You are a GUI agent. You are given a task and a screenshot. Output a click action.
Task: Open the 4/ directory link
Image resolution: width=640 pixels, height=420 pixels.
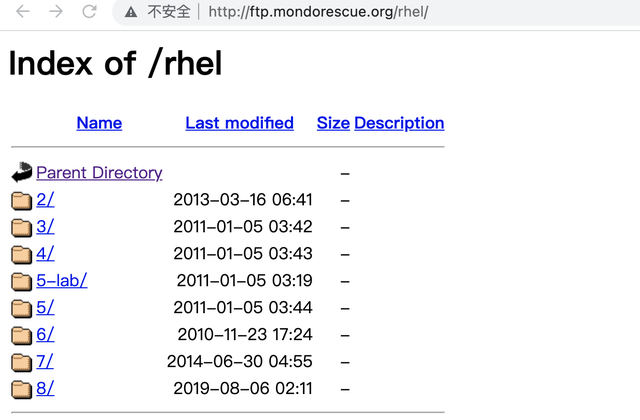click(x=45, y=254)
